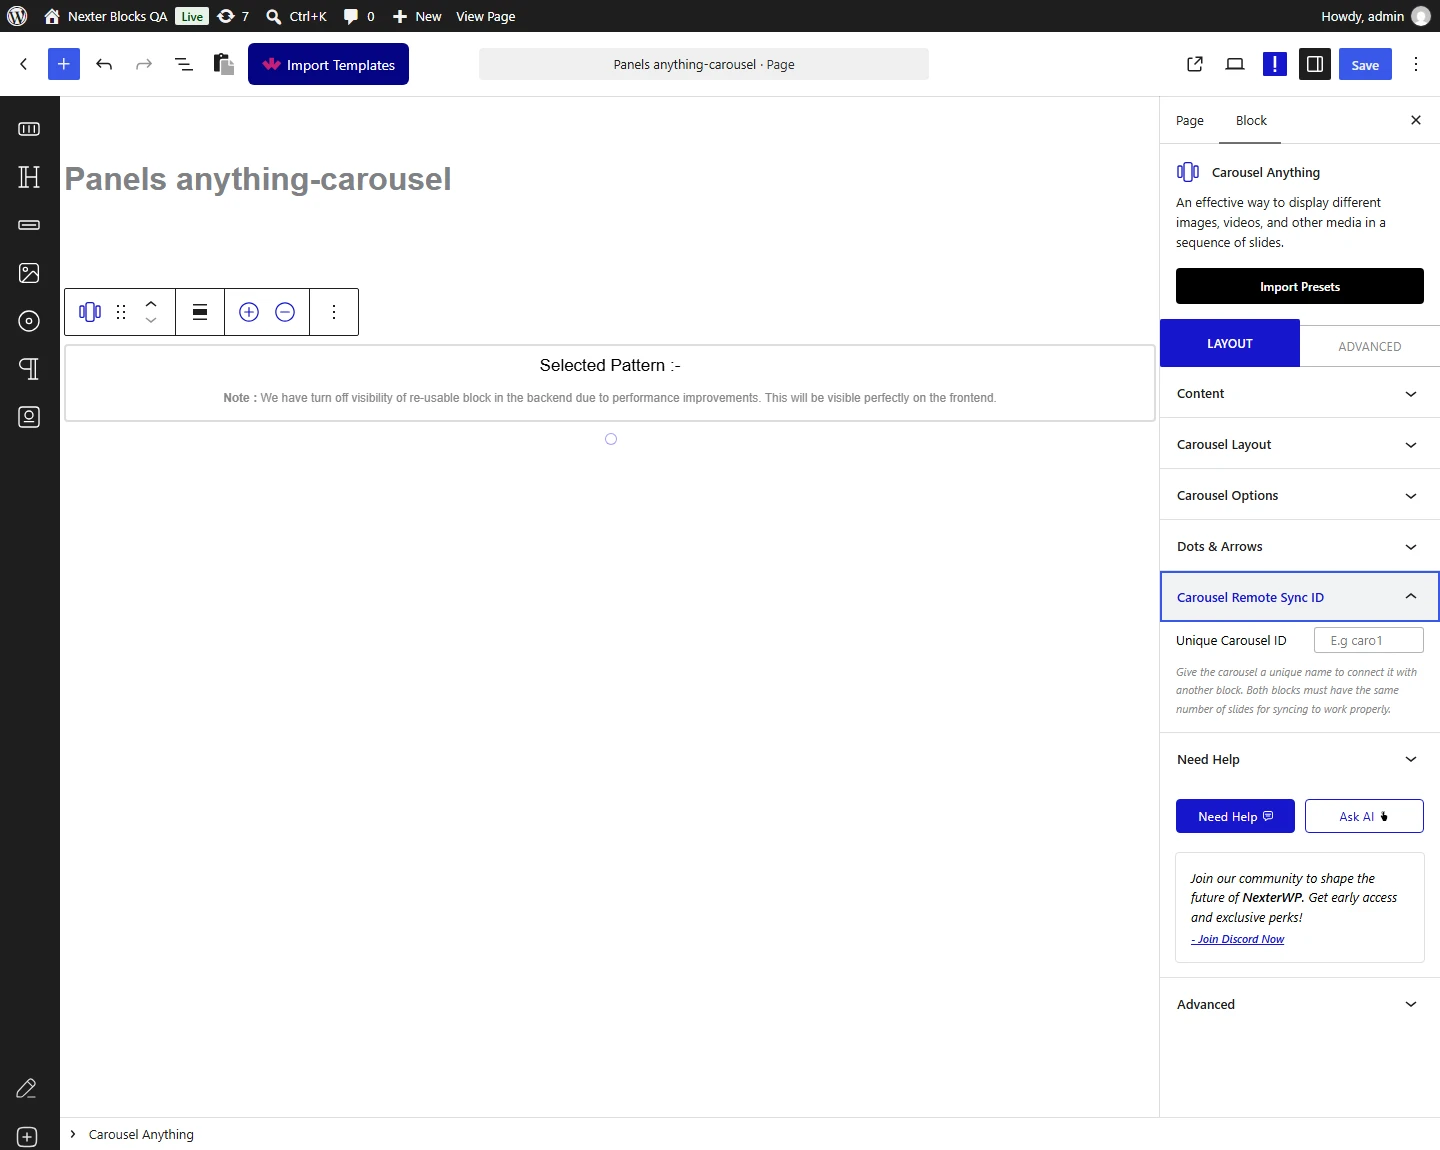Select the LAYOUT tab

pyautogui.click(x=1230, y=343)
